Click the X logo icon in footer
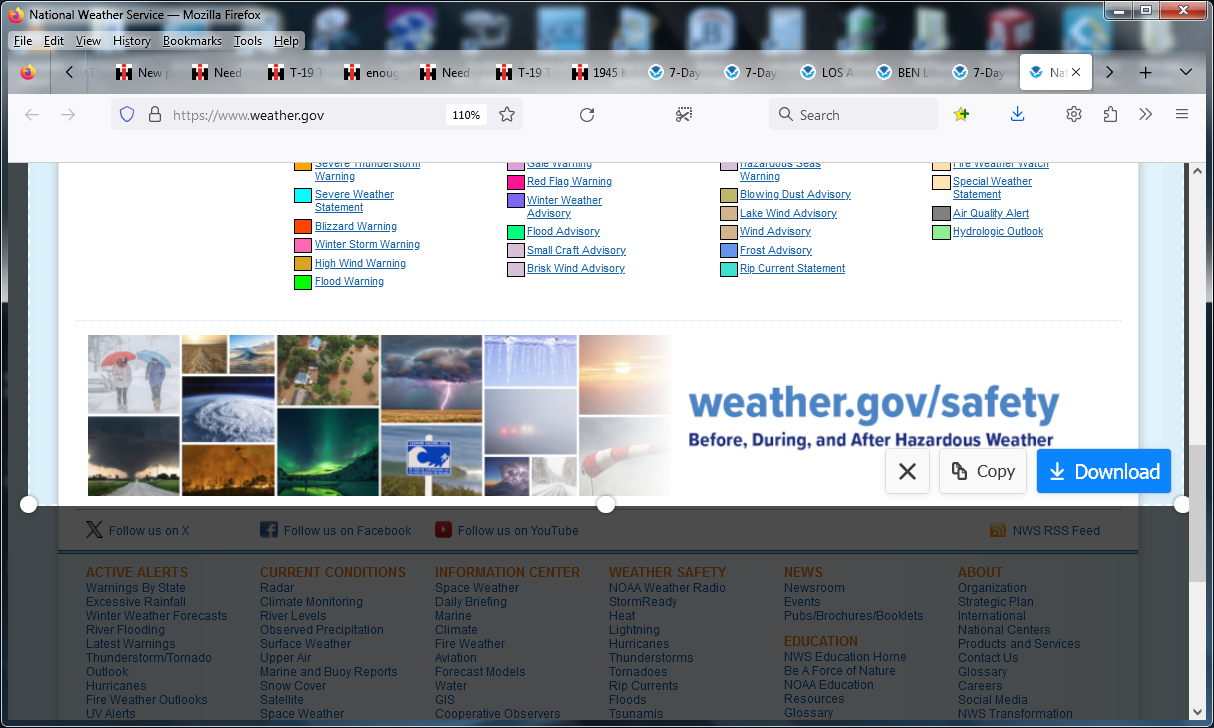The image size is (1214, 728). [94, 530]
